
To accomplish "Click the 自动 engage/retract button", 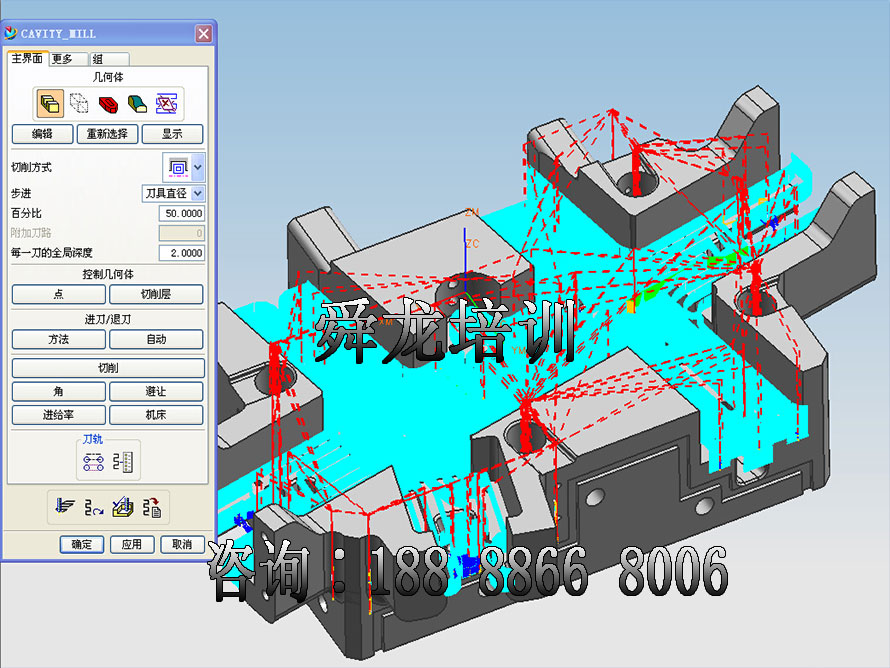I will (156, 339).
